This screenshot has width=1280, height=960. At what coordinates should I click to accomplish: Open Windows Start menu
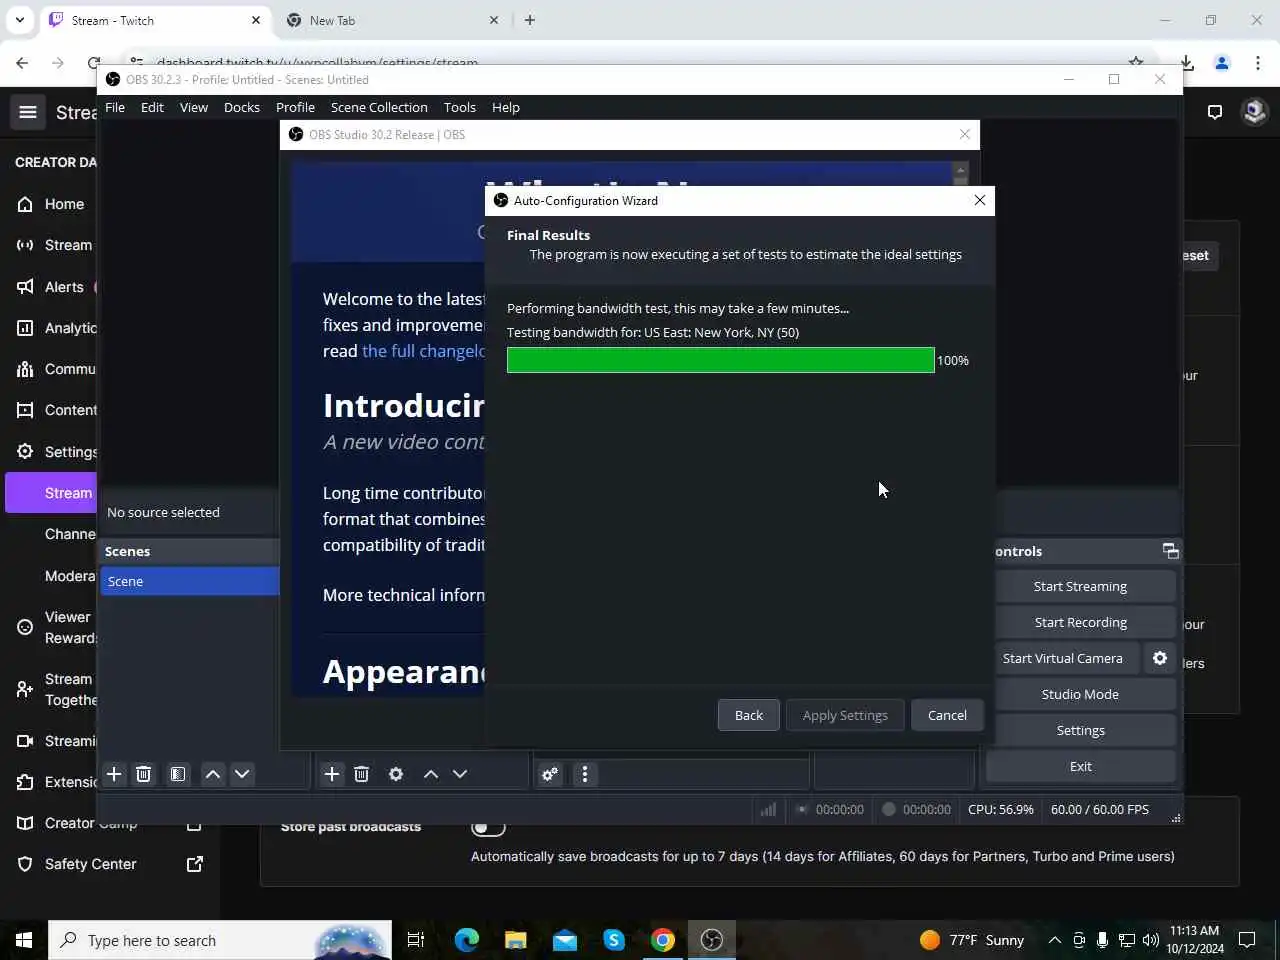(x=24, y=940)
